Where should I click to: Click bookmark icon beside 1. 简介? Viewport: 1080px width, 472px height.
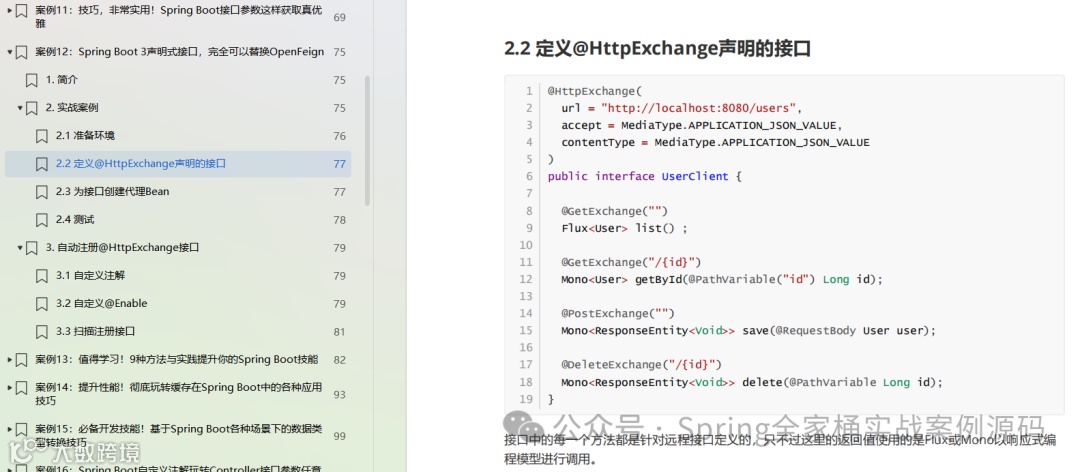click(32, 80)
